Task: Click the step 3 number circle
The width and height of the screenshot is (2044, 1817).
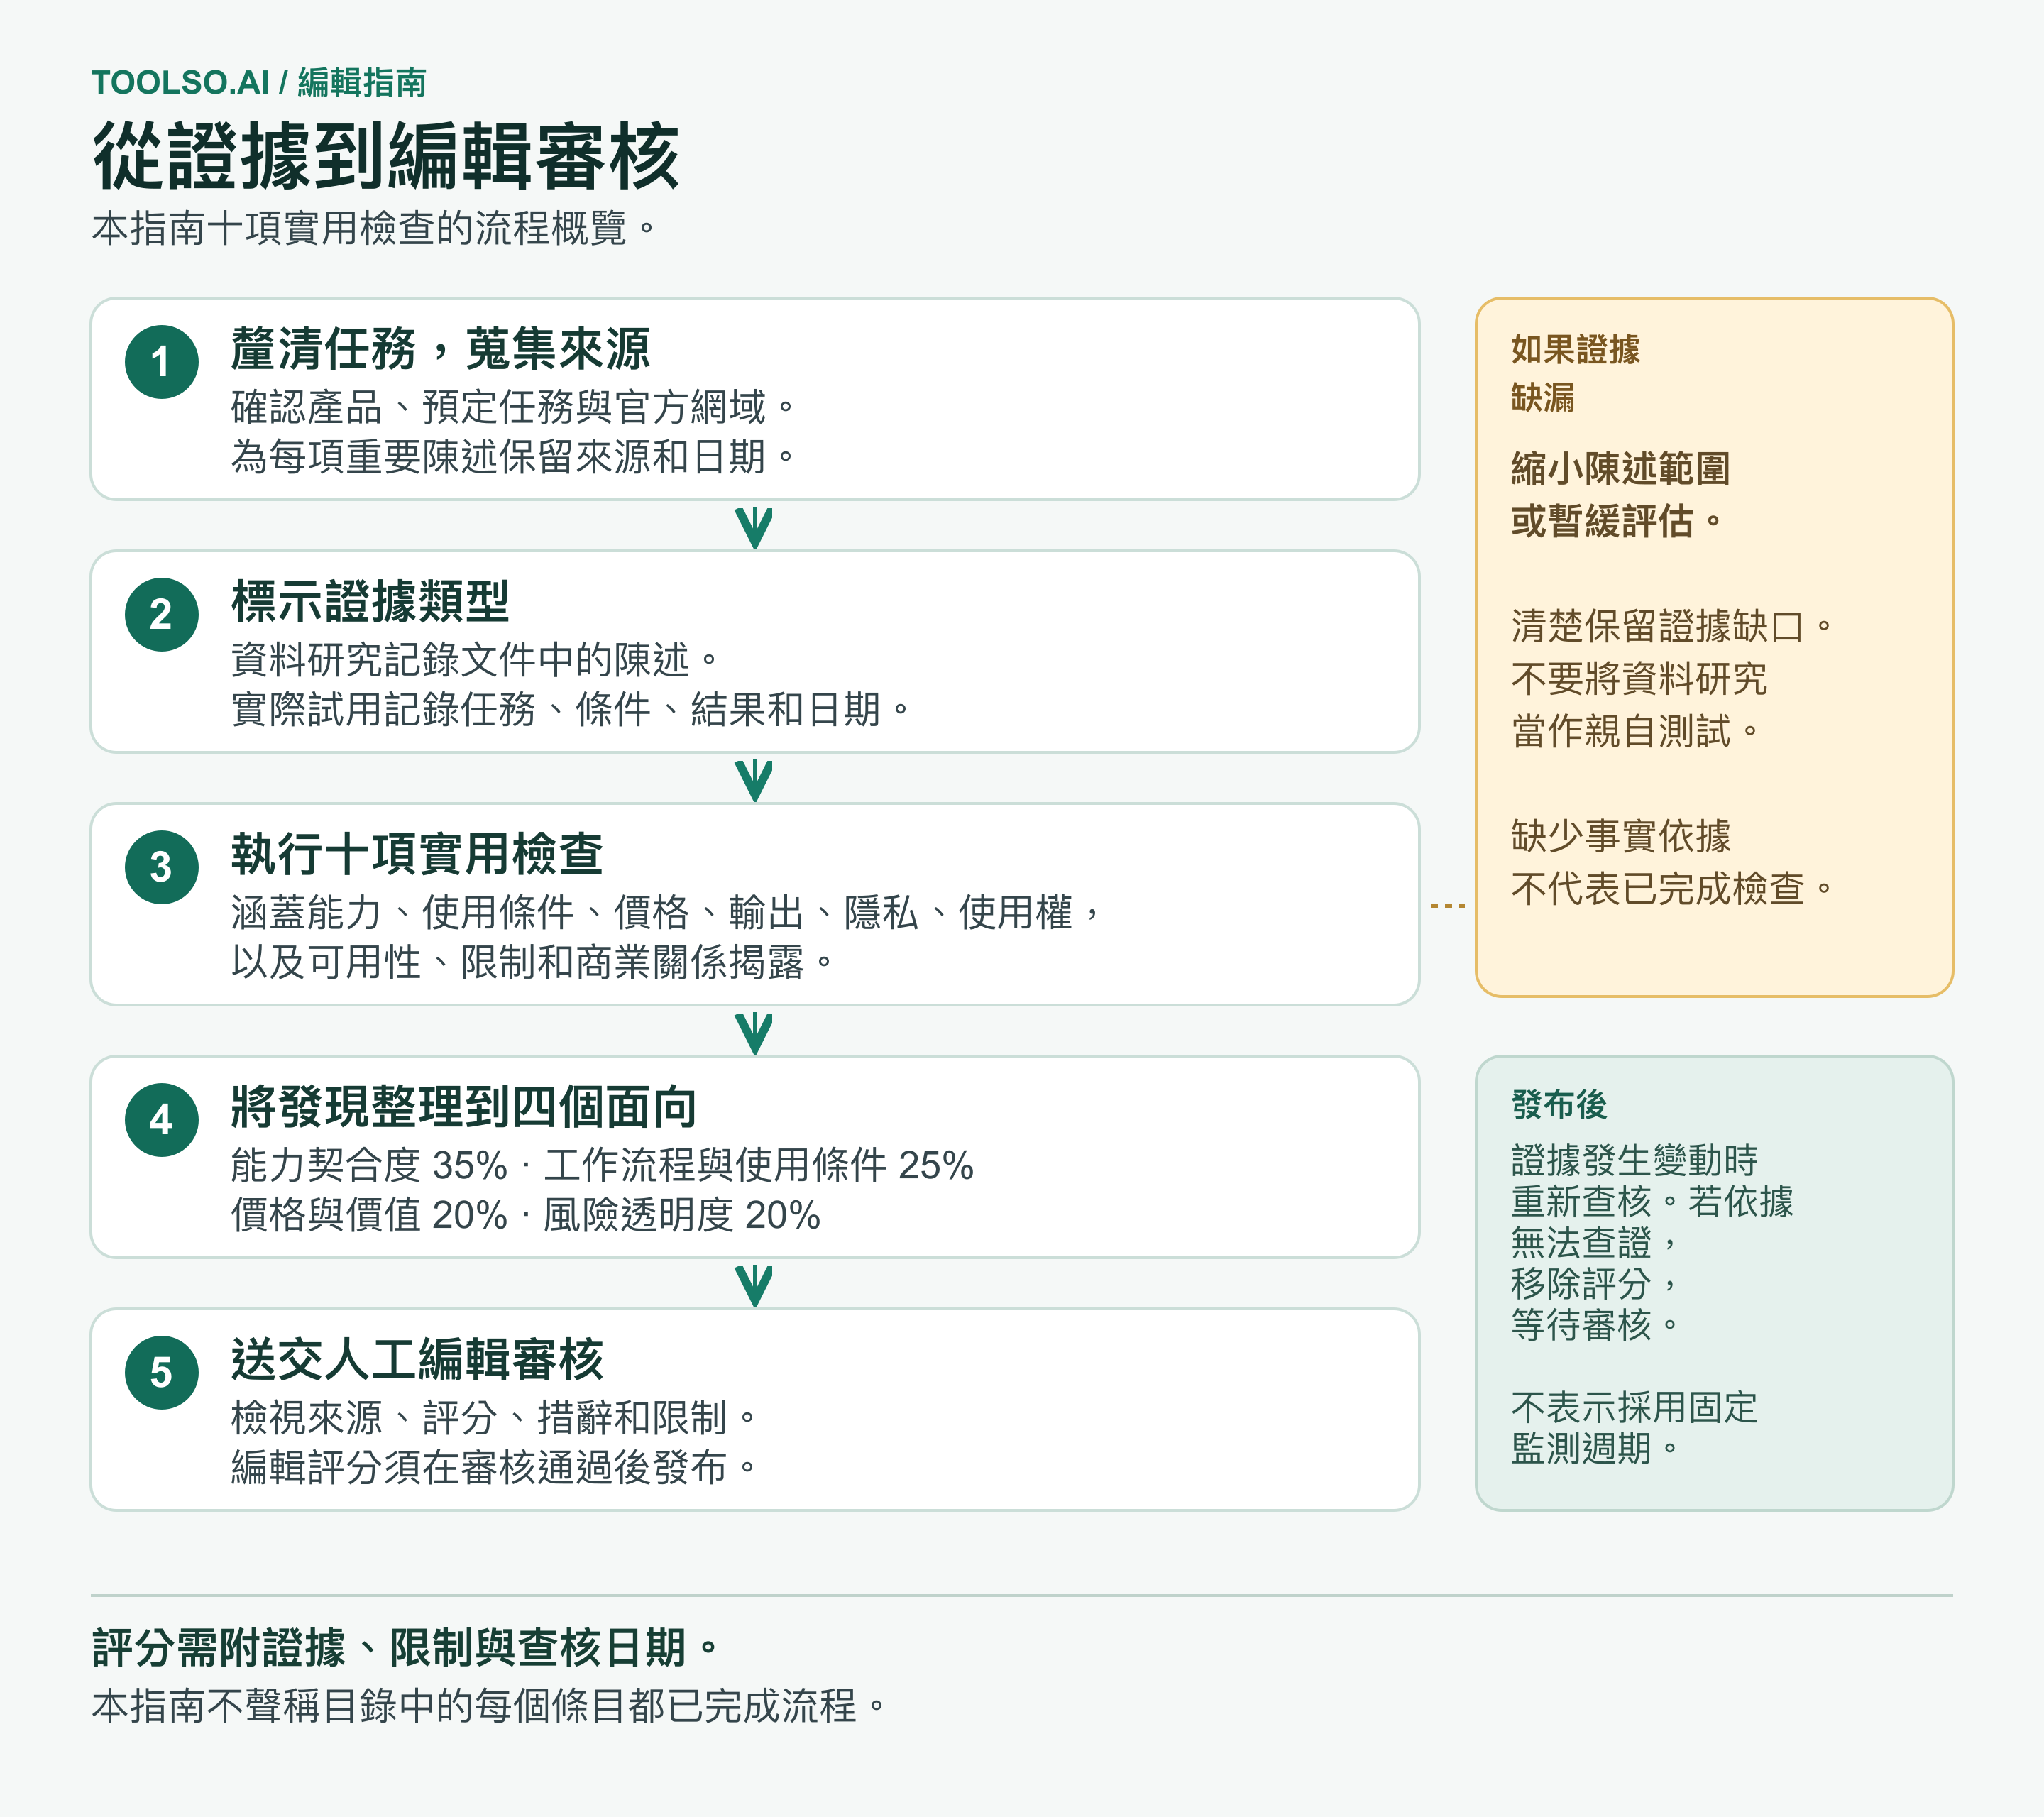Action: [x=161, y=868]
